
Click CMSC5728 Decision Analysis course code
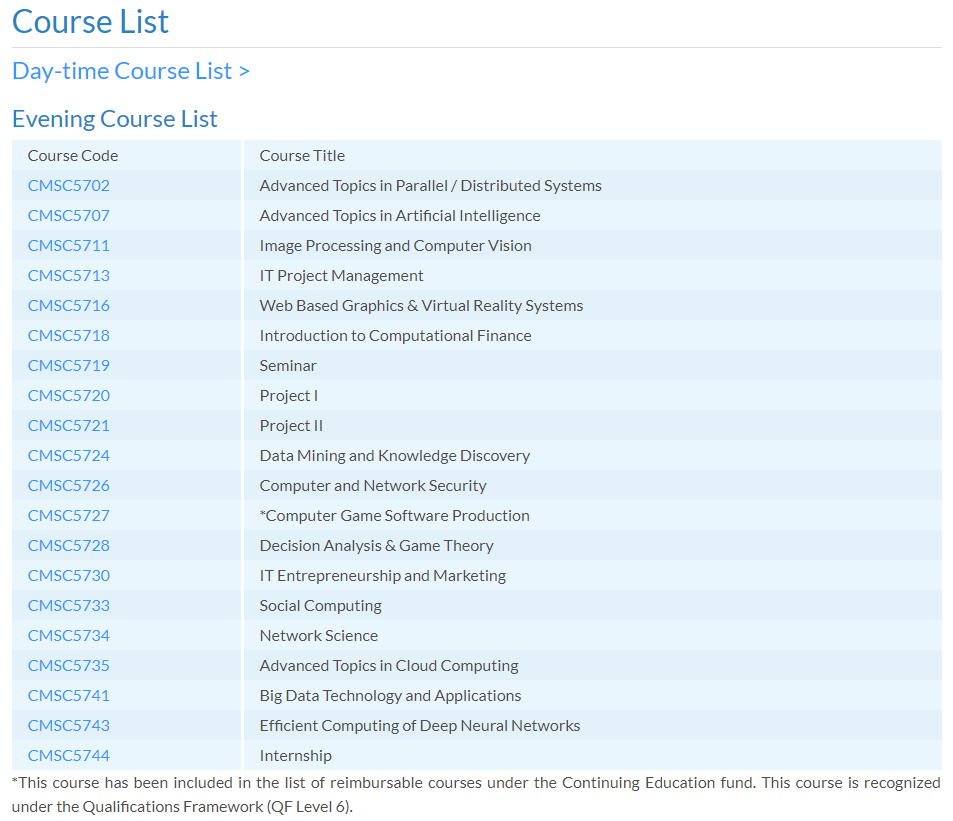[x=69, y=545]
